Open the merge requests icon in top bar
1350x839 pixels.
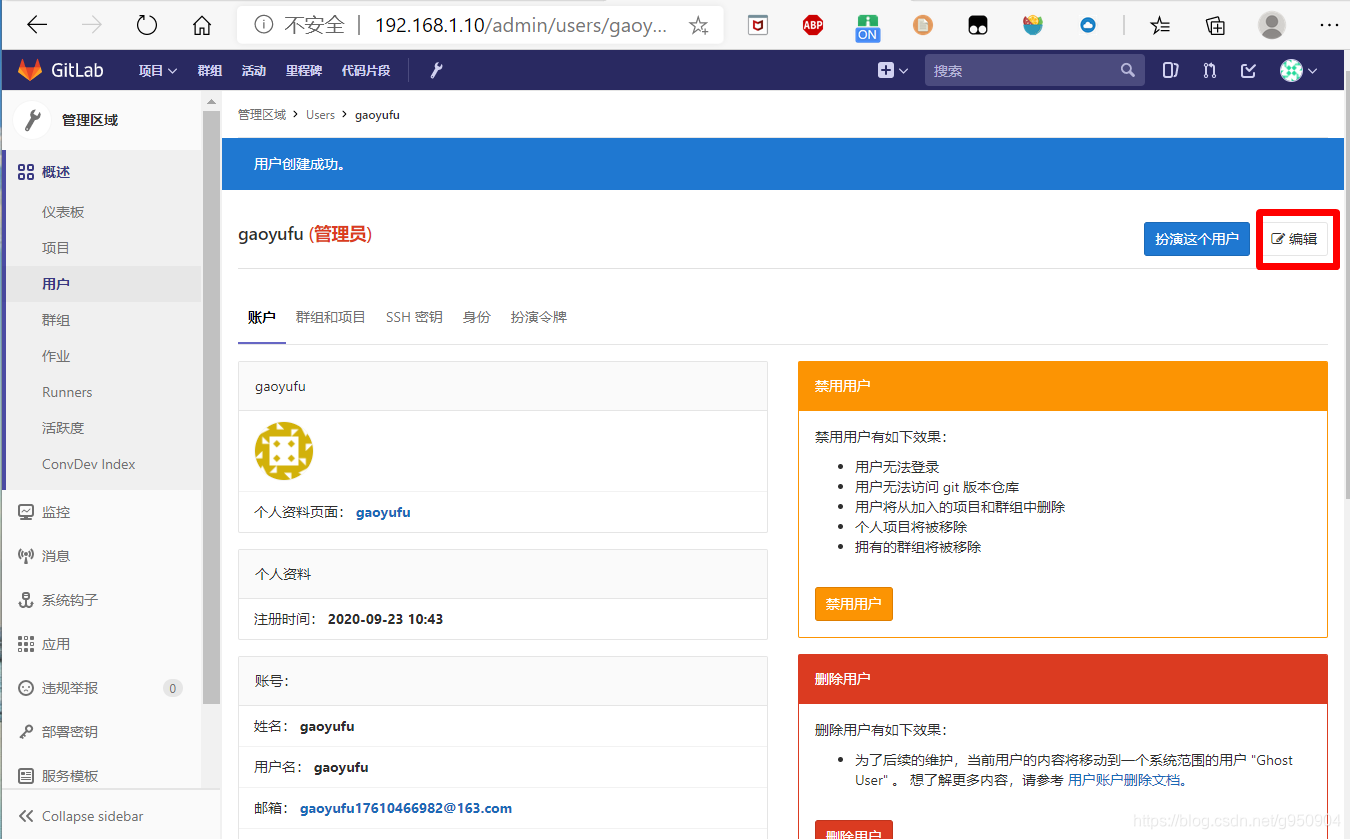(x=1209, y=70)
